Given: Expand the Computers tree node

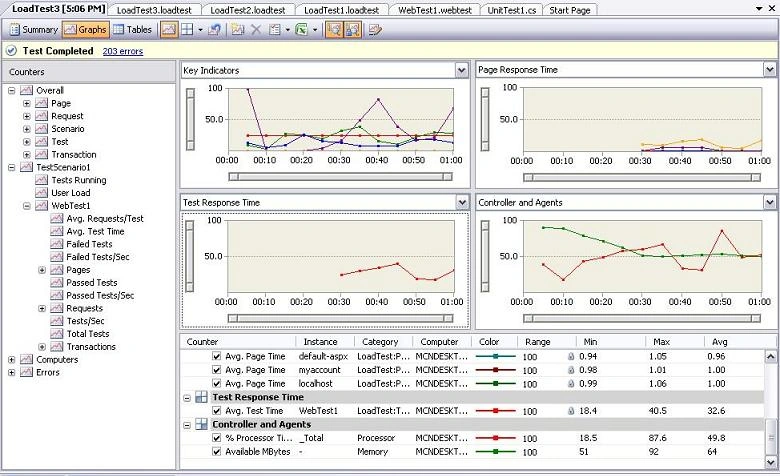Looking at the screenshot, I should pyautogui.click(x=11, y=360).
